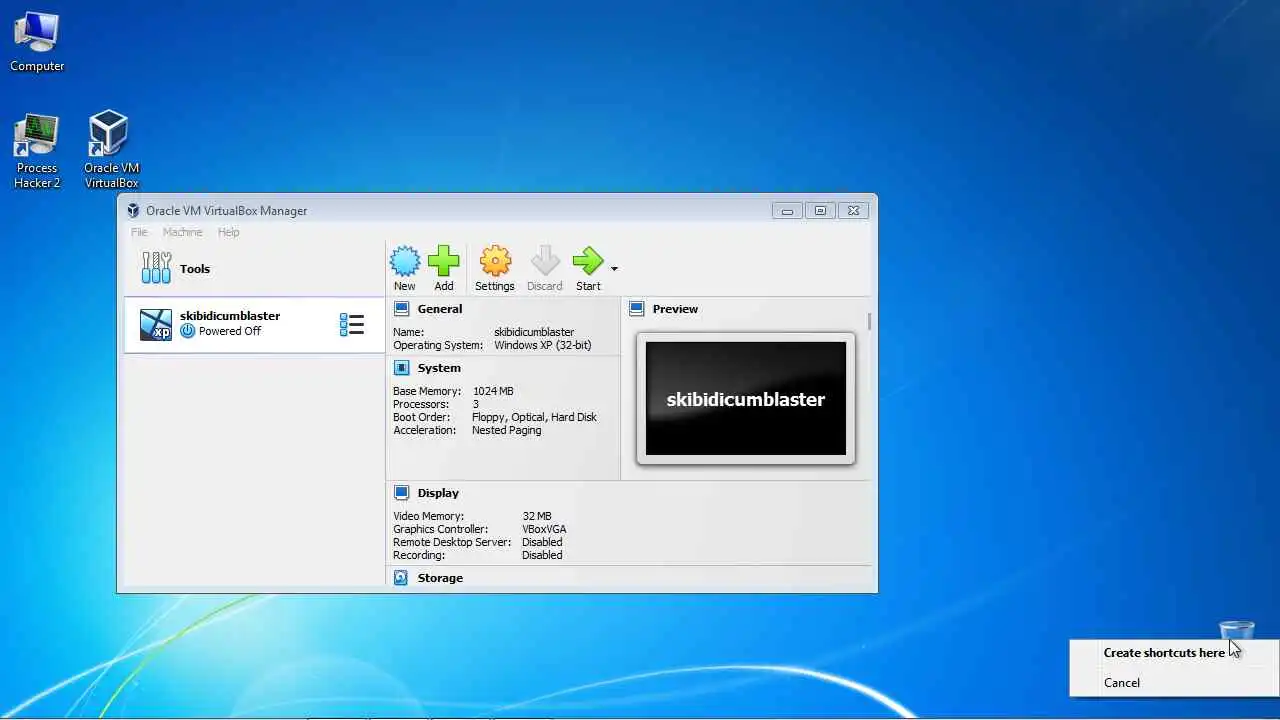Click the skibidicumblaster preview thumbnail
The image size is (1280, 720).
tap(746, 398)
